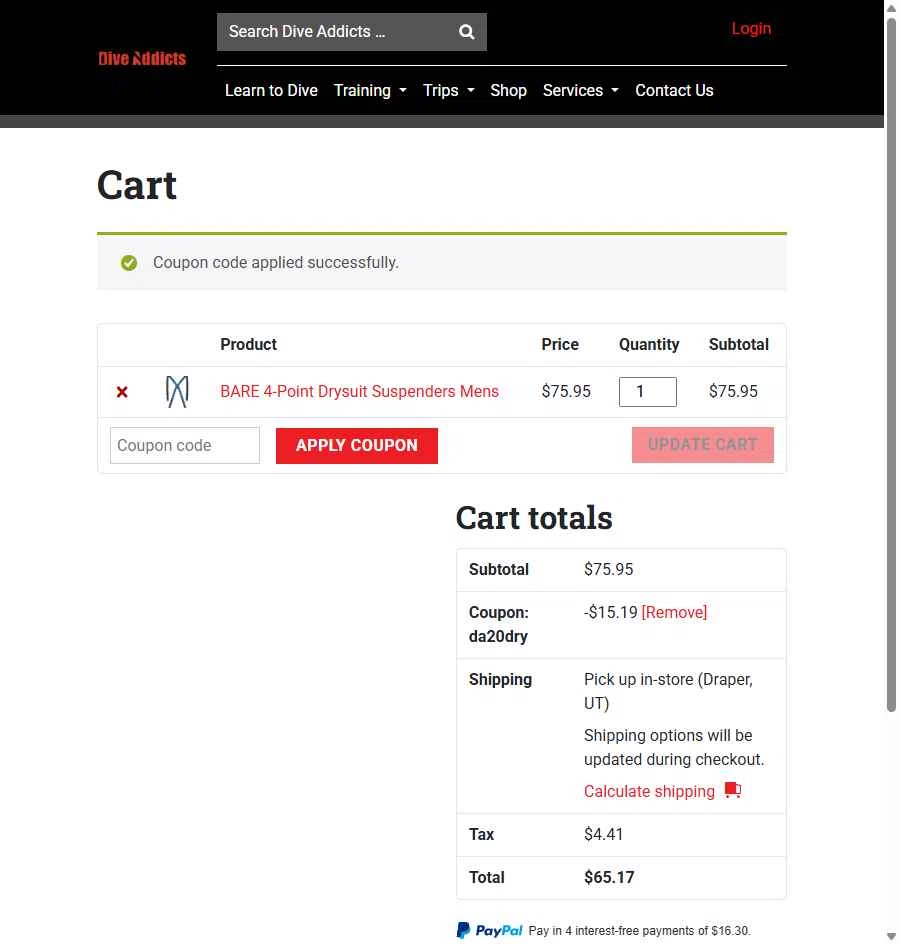
Task: Click the search magnifier icon
Action: (466, 31)
